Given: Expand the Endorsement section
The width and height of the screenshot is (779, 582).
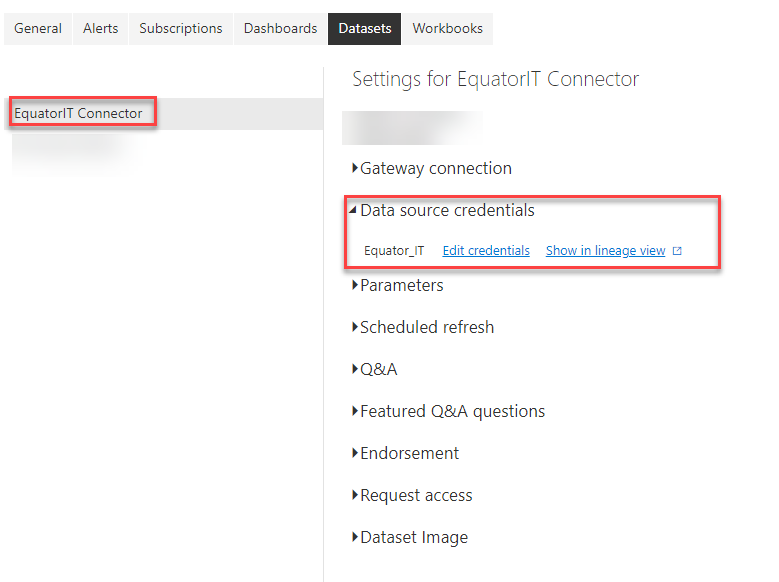Looking at the screenshot, I should coord(409,454).
